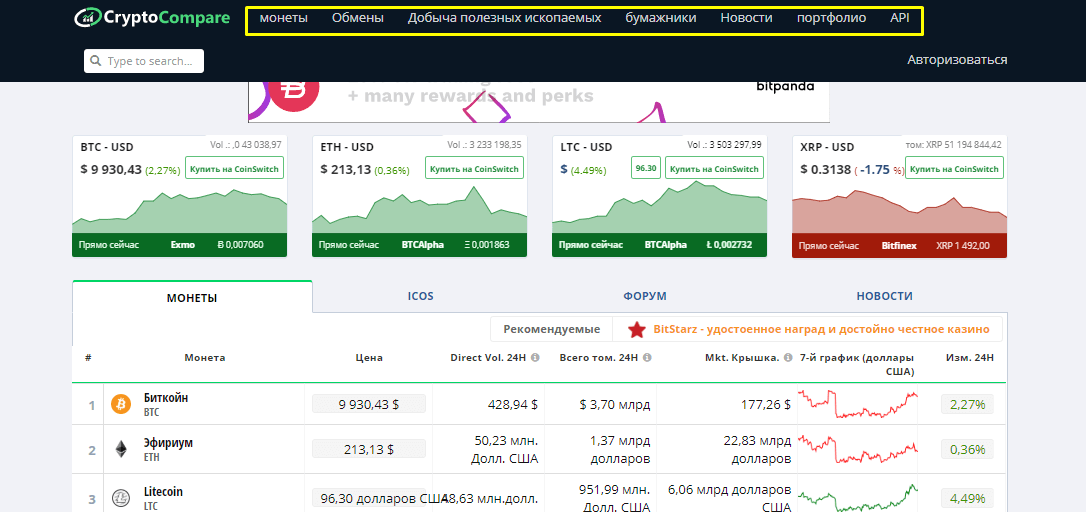The width and height of the screenshot is (1086, 512).
Task: Click the ETH - USD chart area
Action: tap(420, 209)
